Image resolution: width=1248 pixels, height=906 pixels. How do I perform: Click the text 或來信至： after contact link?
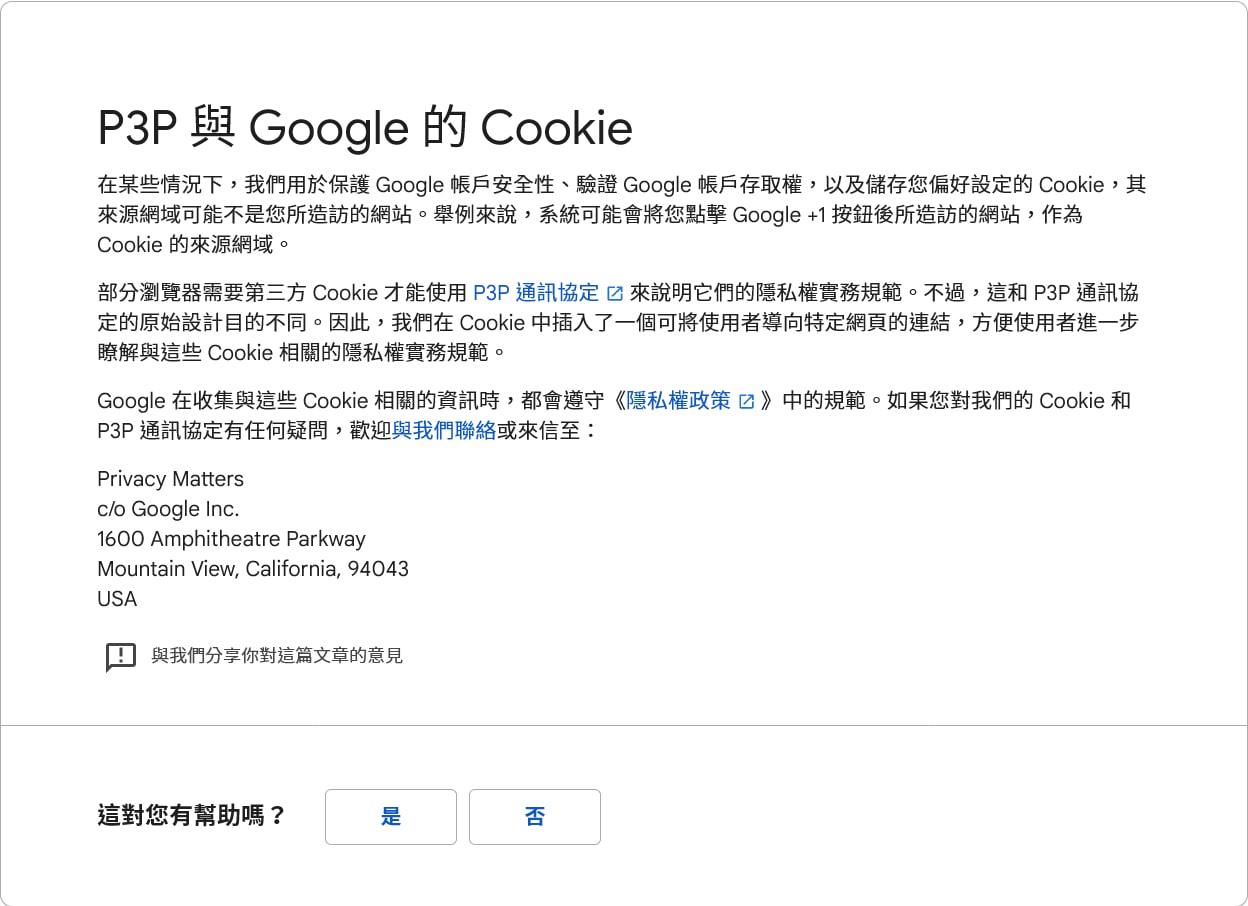(548, 431)
